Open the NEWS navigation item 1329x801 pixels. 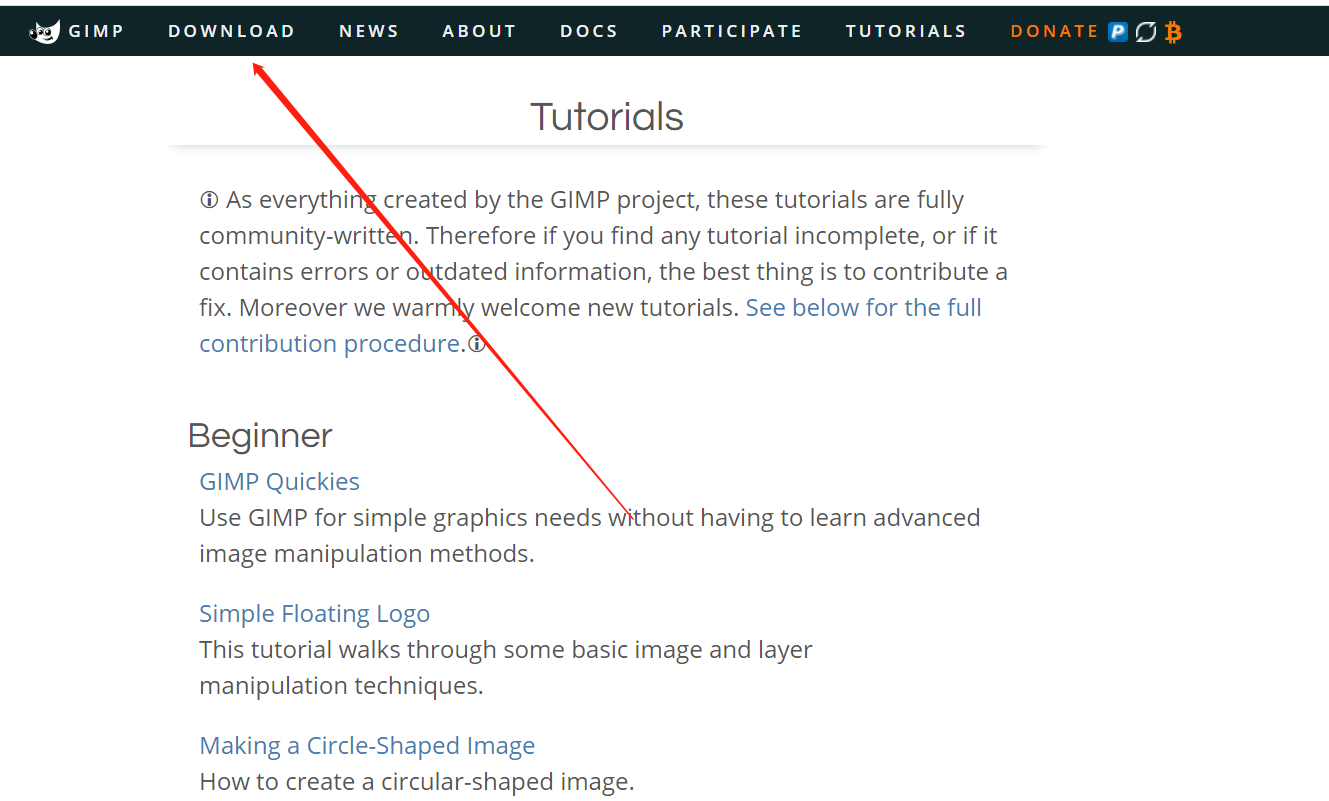(369, 31)
